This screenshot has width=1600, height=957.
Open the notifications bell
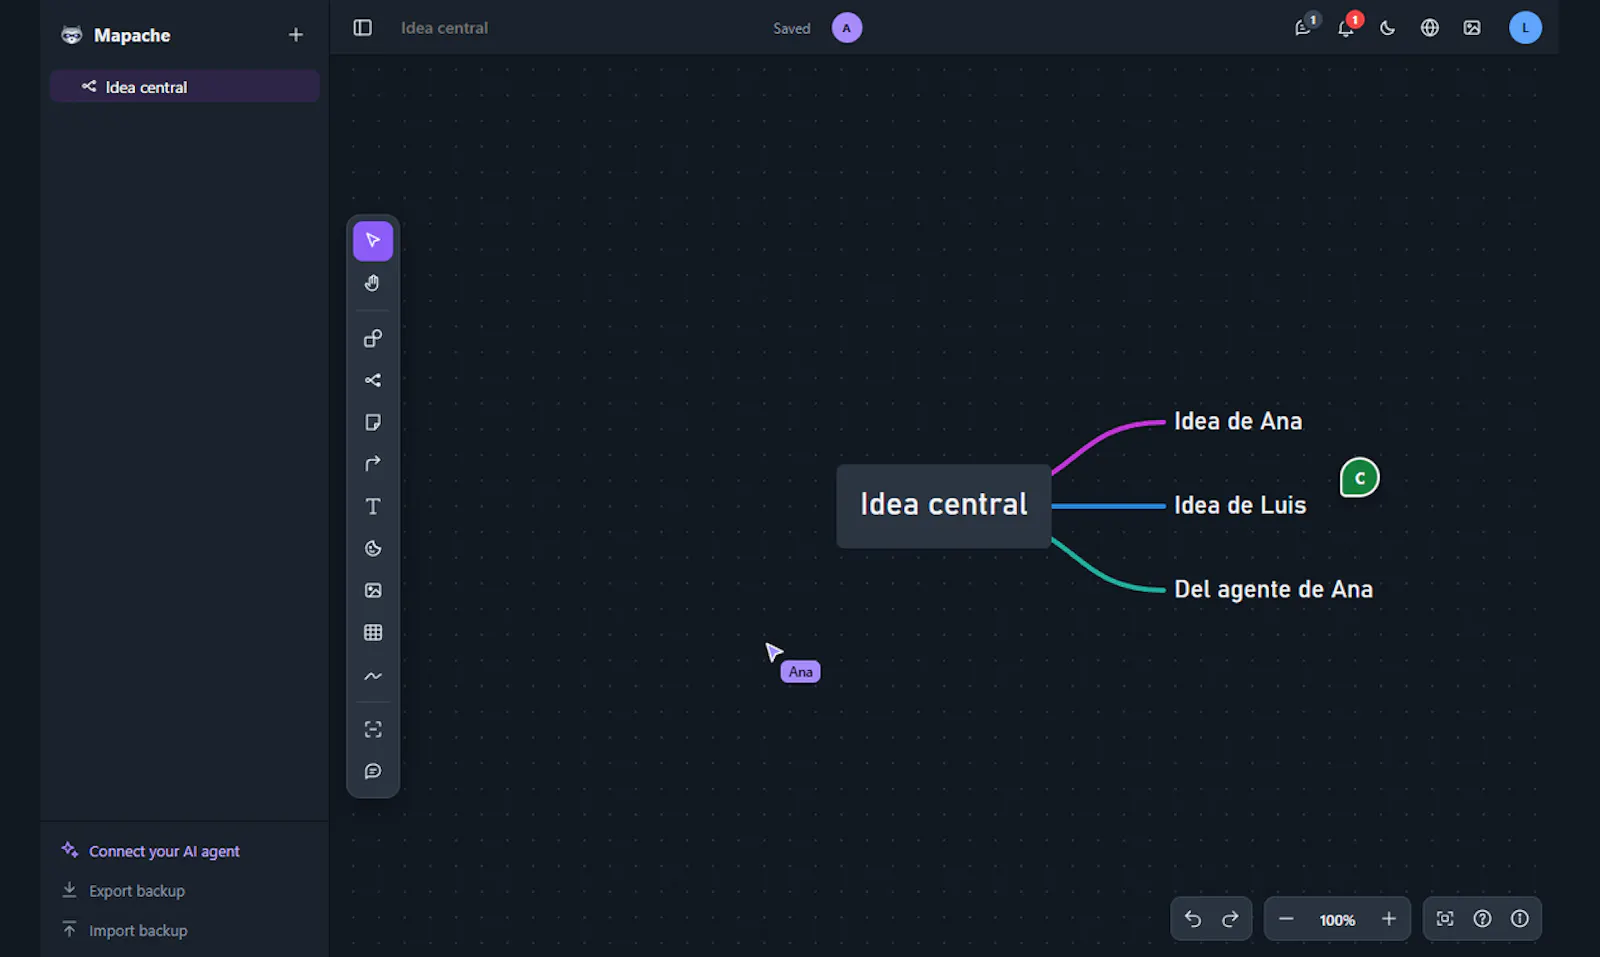click(1346, 28)
